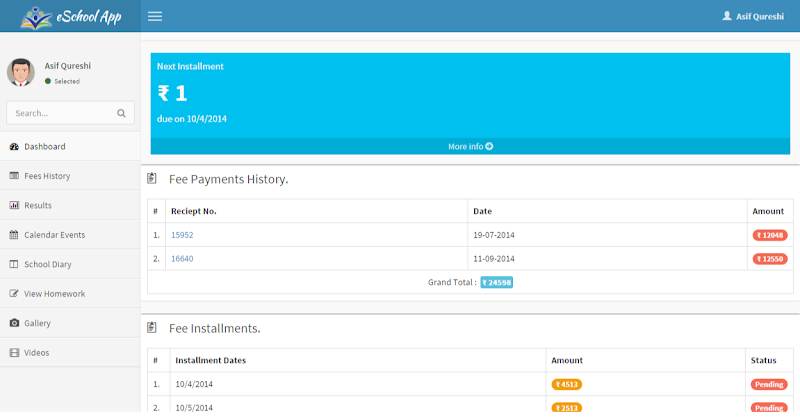Click the View Homework edit icon
Viewport: 800px width, 420px height.
(14, 294)
